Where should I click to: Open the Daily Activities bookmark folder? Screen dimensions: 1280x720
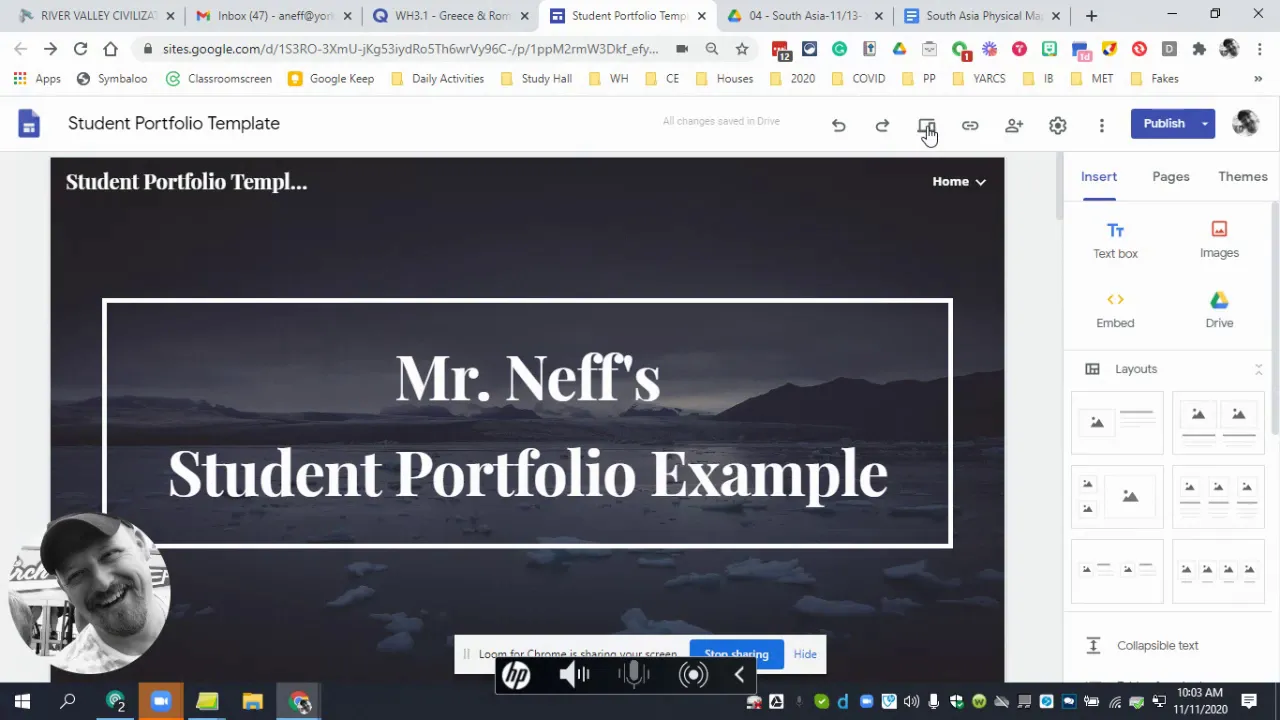point(436,78)
